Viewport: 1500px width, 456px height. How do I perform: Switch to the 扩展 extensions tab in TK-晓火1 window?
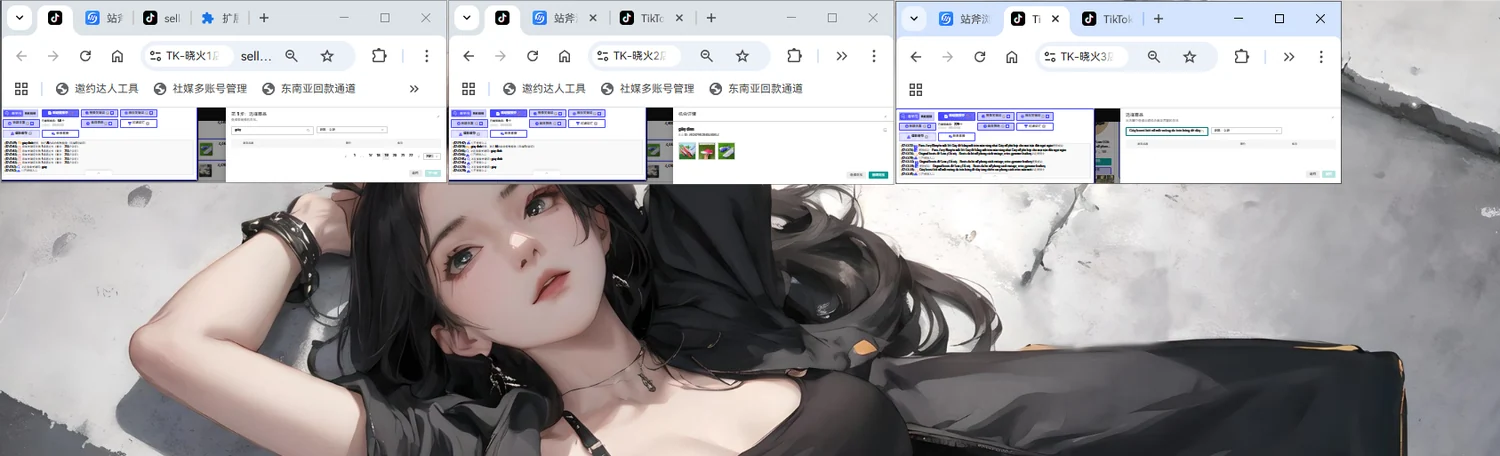(x=219, y=18)
